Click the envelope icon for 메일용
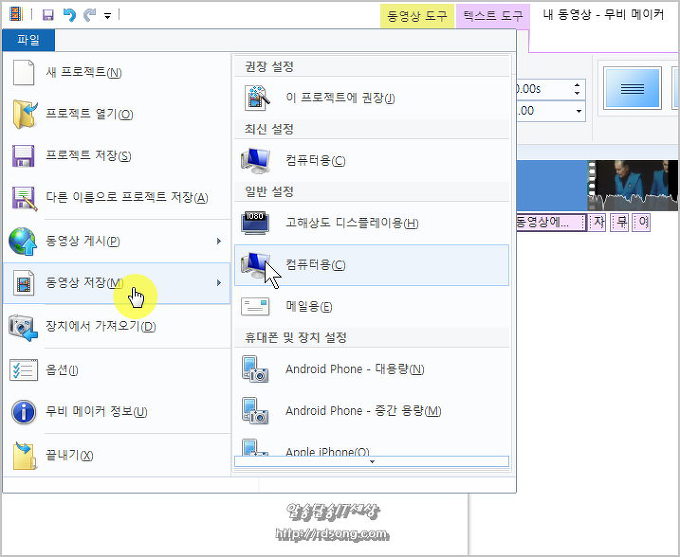This screenshot has height=557, width=680. point(255,306)
